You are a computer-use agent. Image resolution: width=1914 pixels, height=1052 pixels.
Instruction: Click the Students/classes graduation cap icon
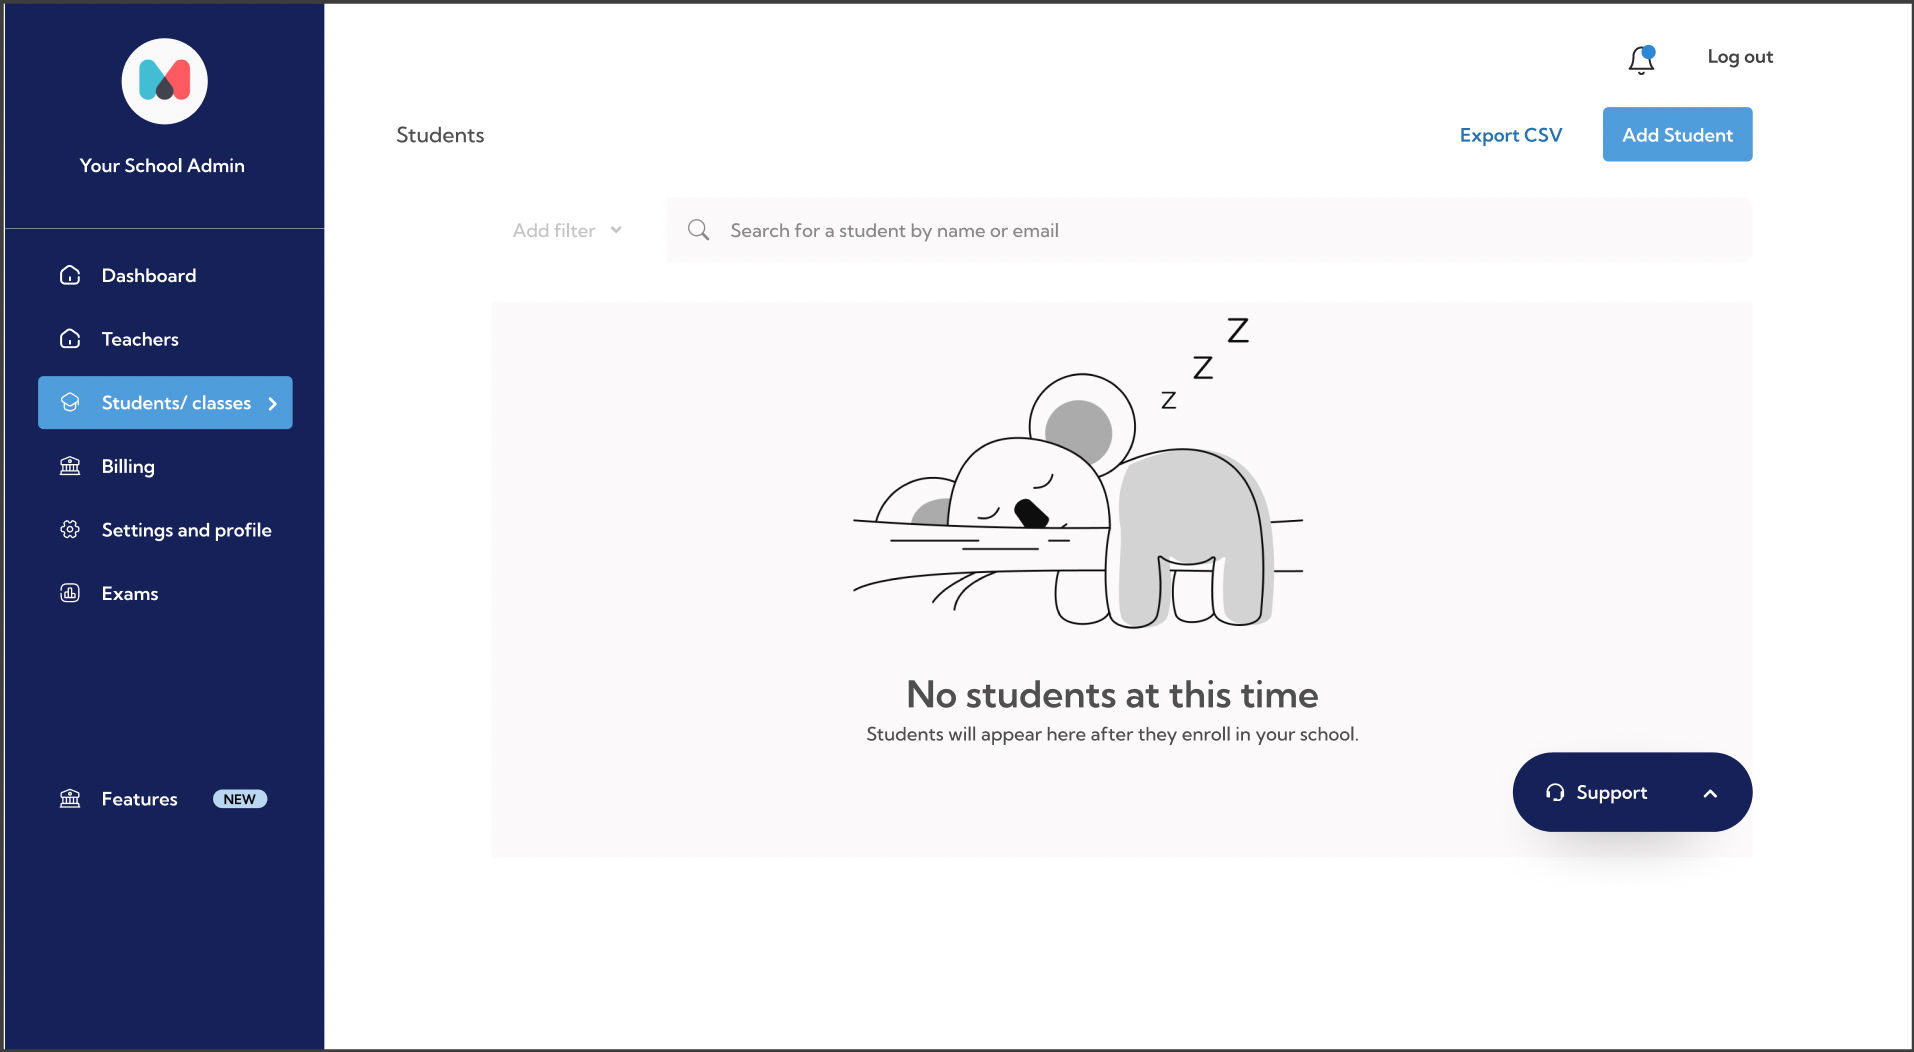pos(70,402)
